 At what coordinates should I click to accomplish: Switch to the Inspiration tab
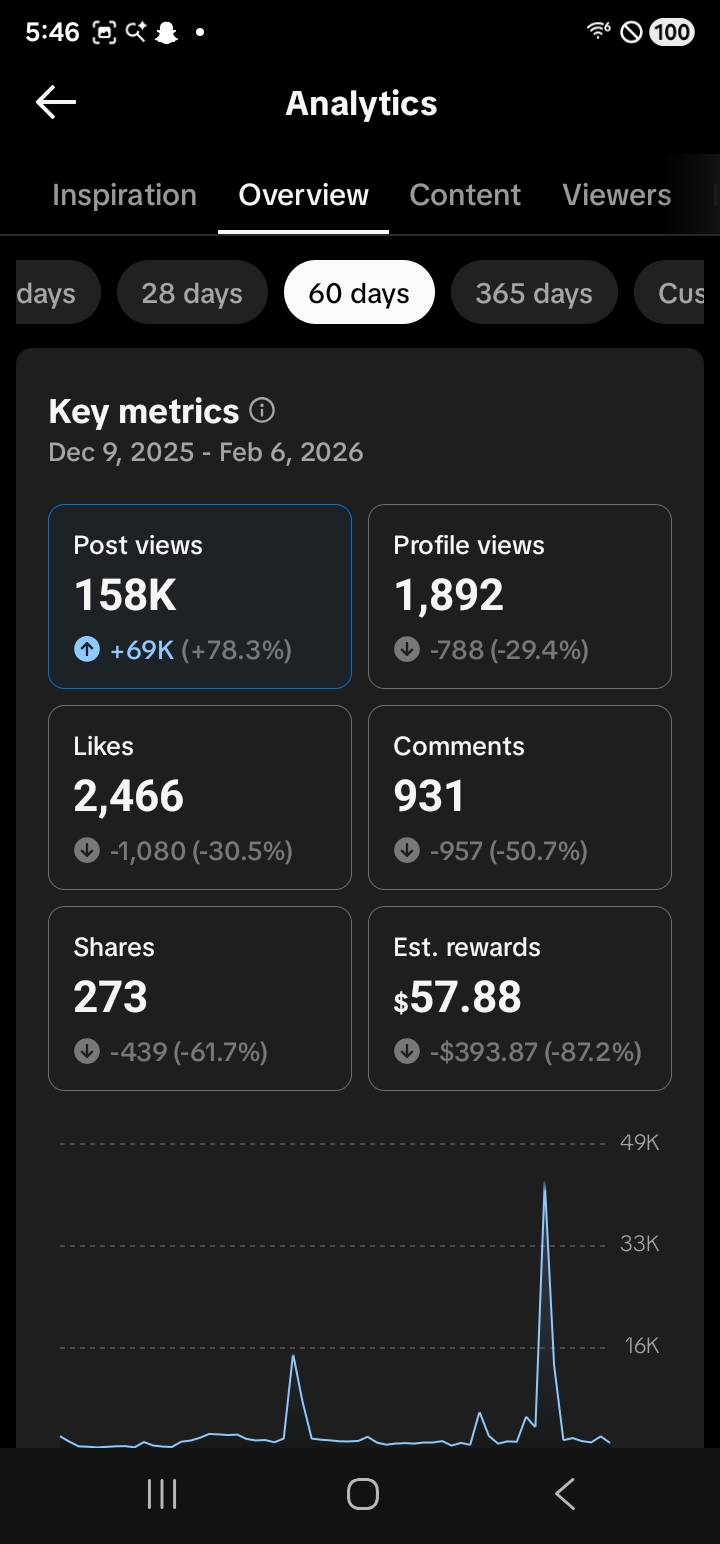[124, 195]
